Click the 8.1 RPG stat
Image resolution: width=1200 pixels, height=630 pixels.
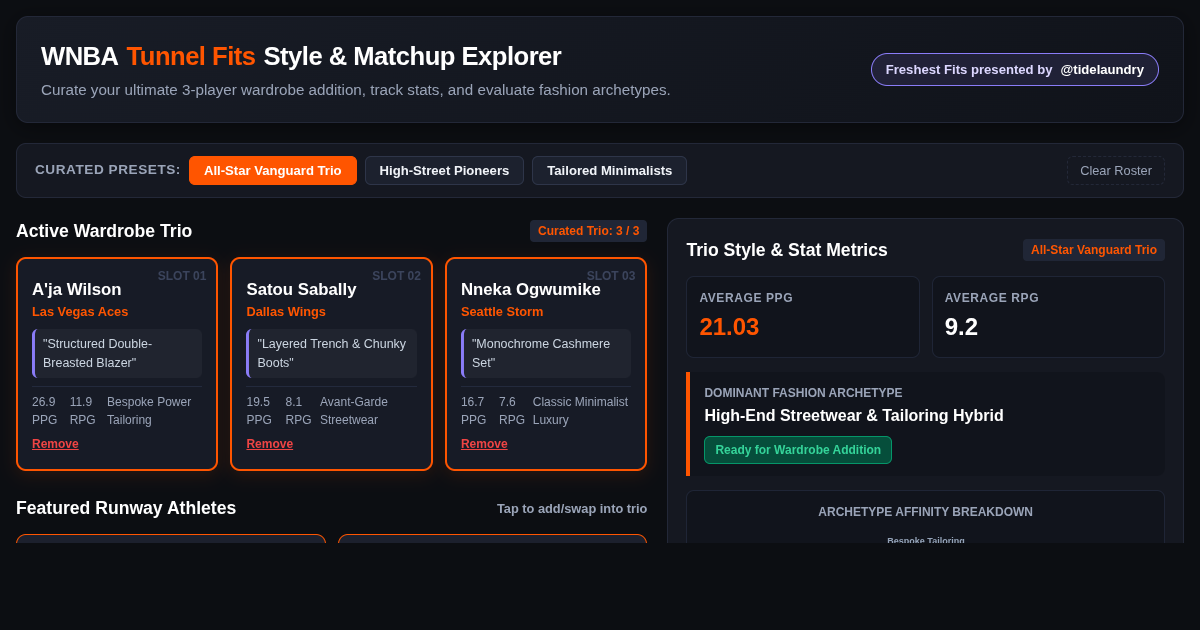tap(297, 411)
